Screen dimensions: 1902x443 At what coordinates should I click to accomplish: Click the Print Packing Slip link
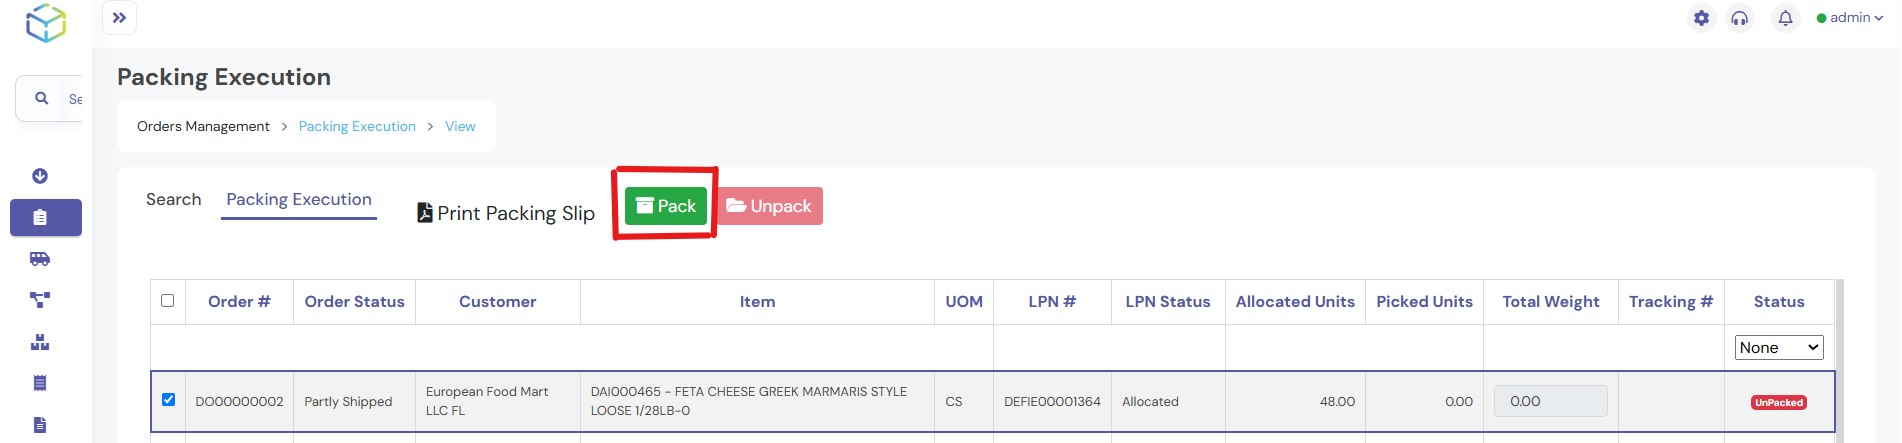point(506,213)
